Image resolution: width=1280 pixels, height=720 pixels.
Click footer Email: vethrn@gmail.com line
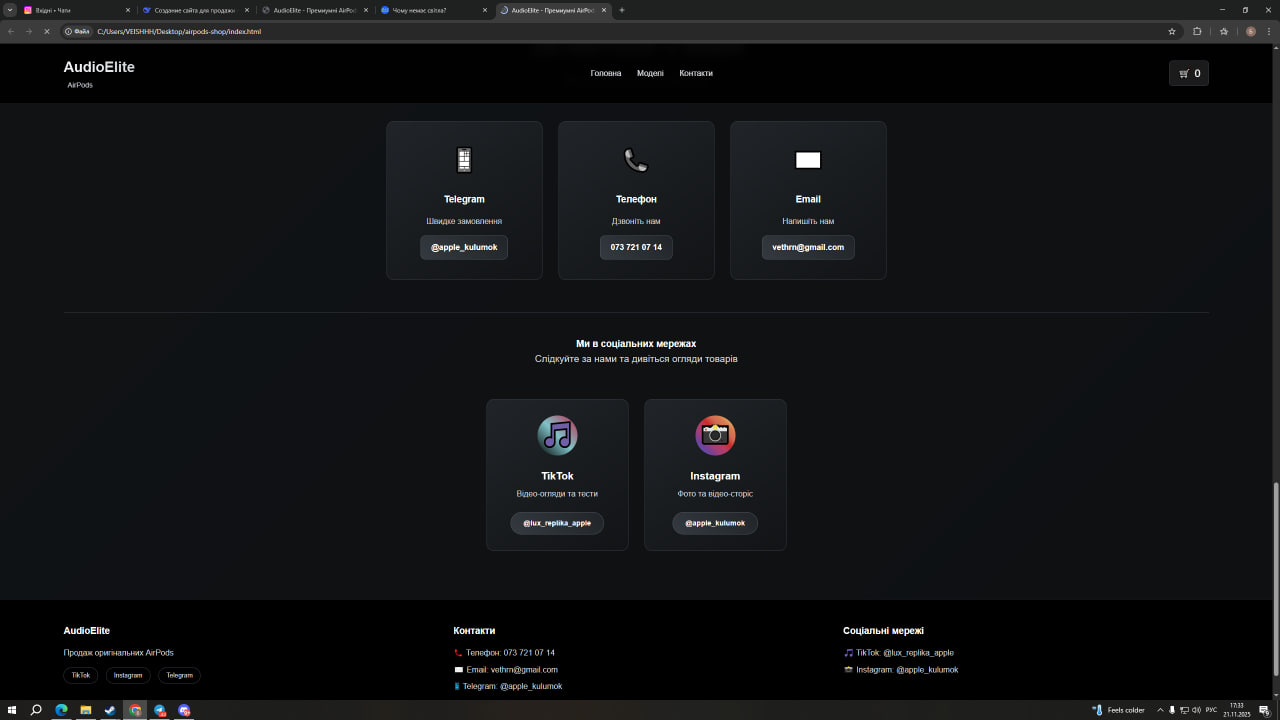506,670
